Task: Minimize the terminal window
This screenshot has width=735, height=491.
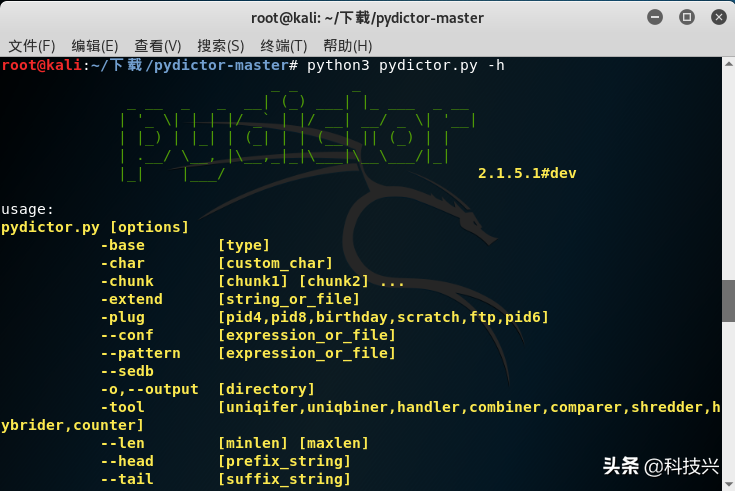Action: click(x=655, y=17)
